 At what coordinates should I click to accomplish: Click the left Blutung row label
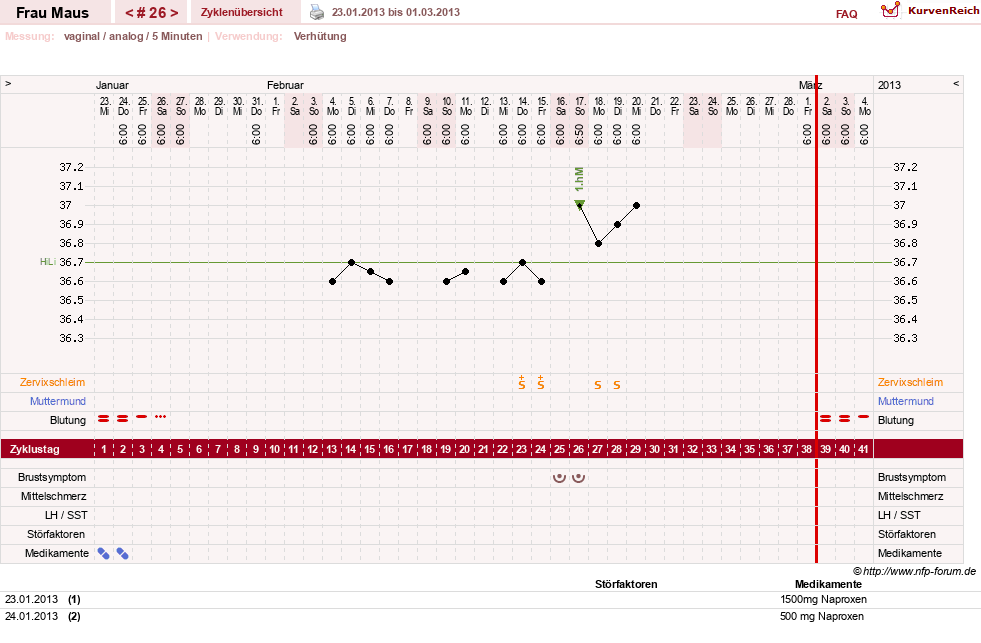(x=68, y=420)
